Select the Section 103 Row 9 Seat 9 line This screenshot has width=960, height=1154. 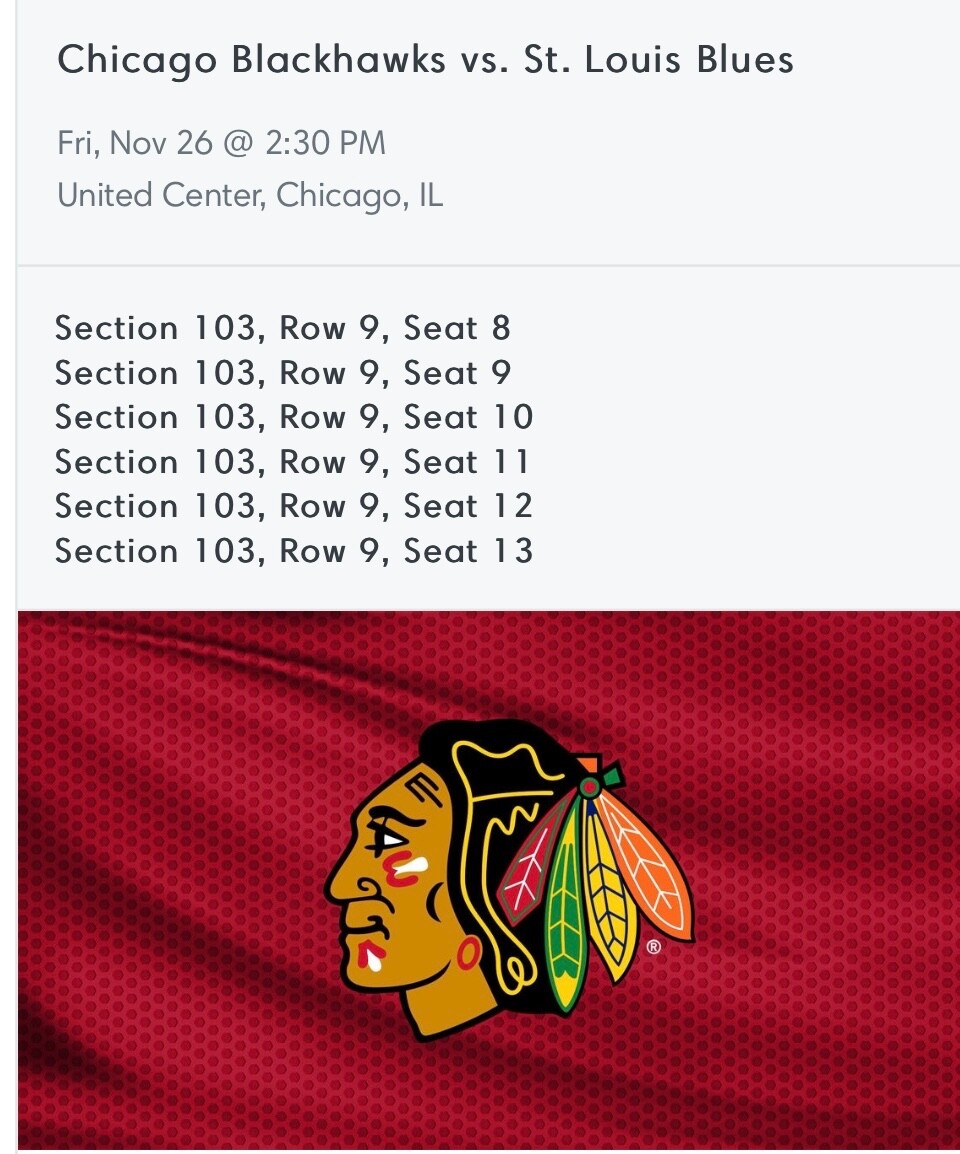click(283, 373)
